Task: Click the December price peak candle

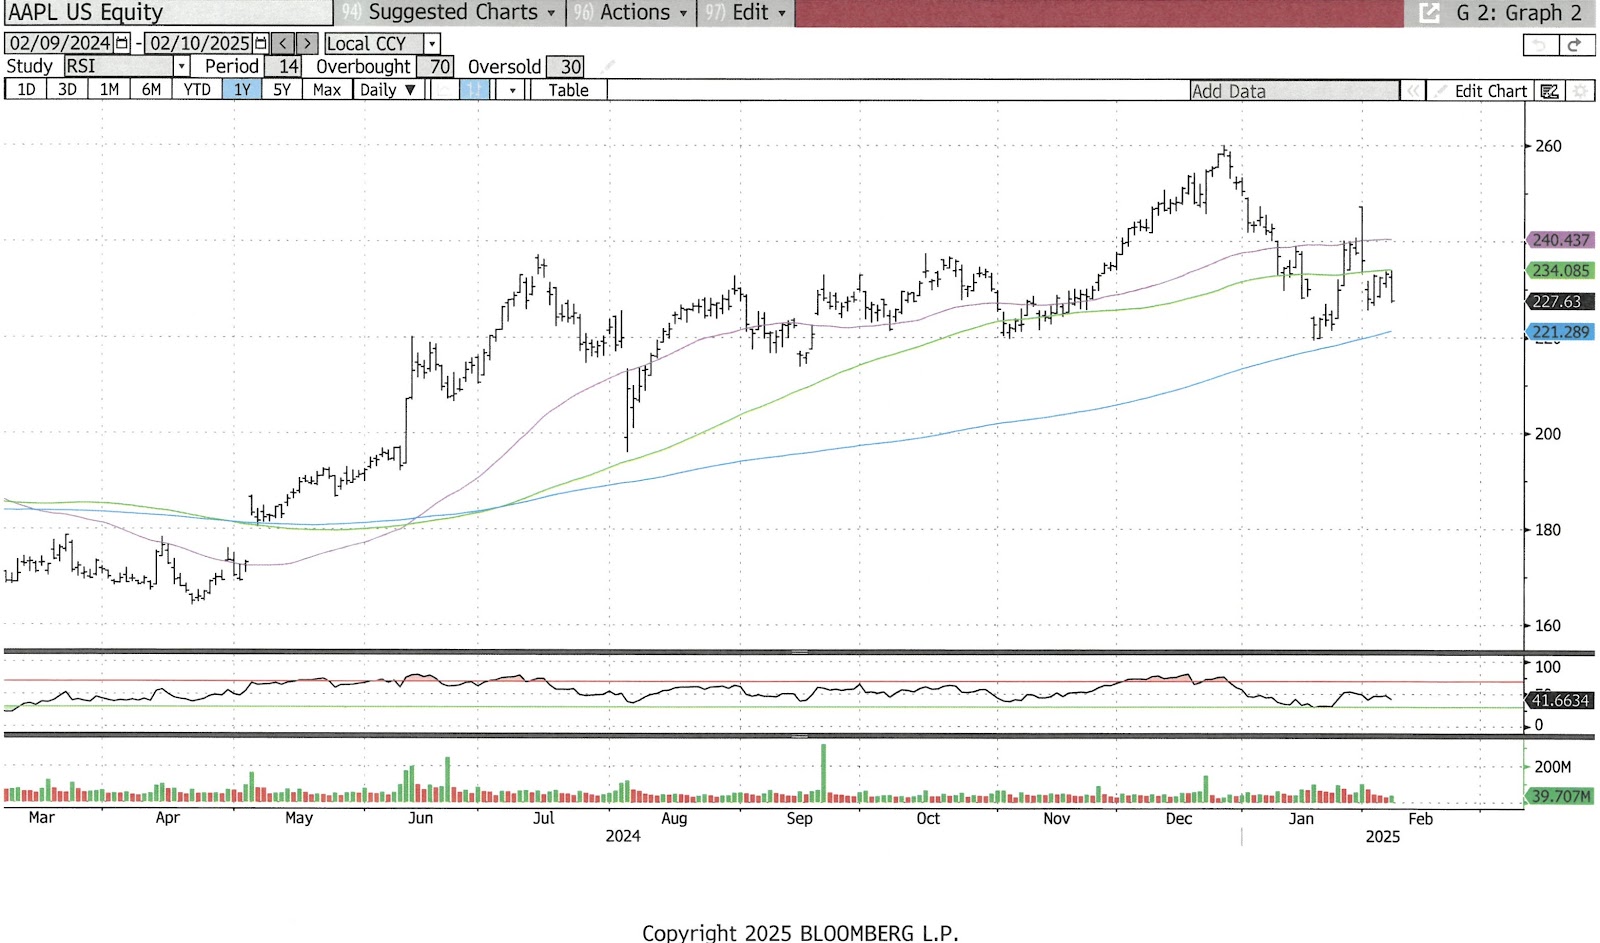Action: tap(1225, 155)
